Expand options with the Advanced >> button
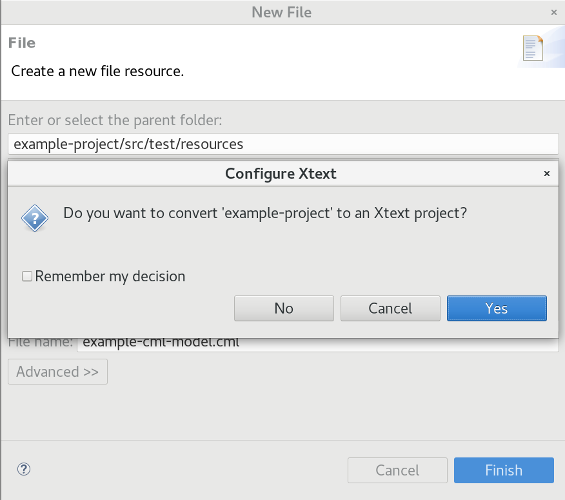The height and width of the screenshot is (500, 565). (x=58, y=372)
